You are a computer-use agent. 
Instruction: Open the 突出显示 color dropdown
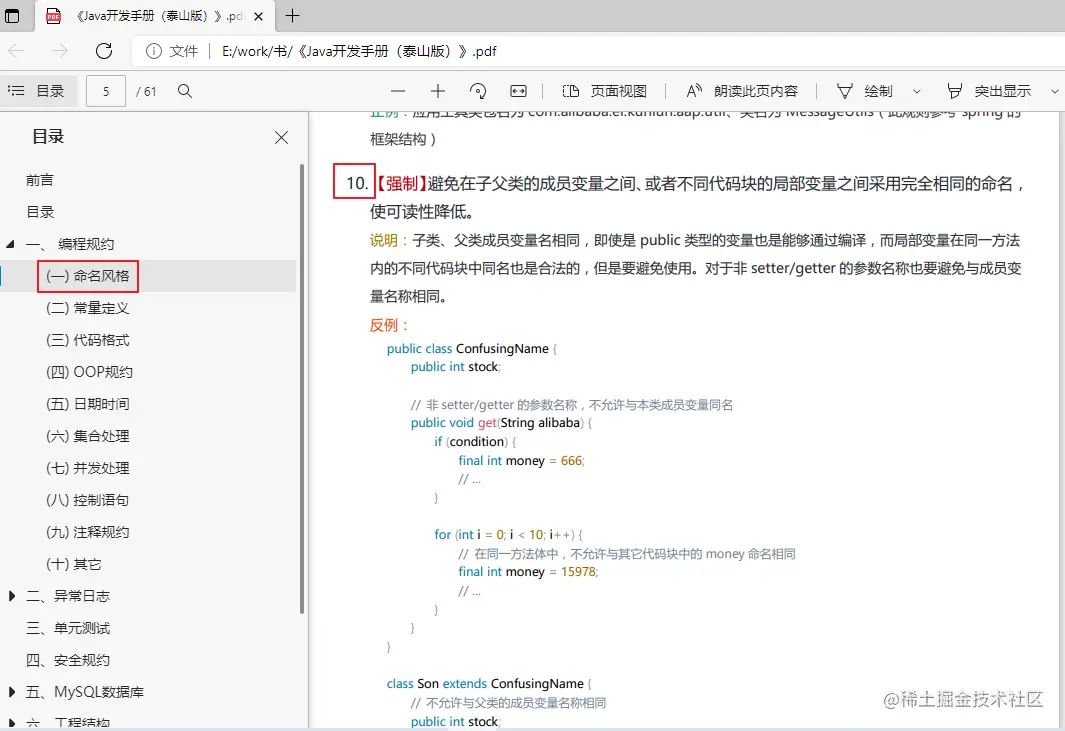pyautogui.click(x=1055, y=90)
